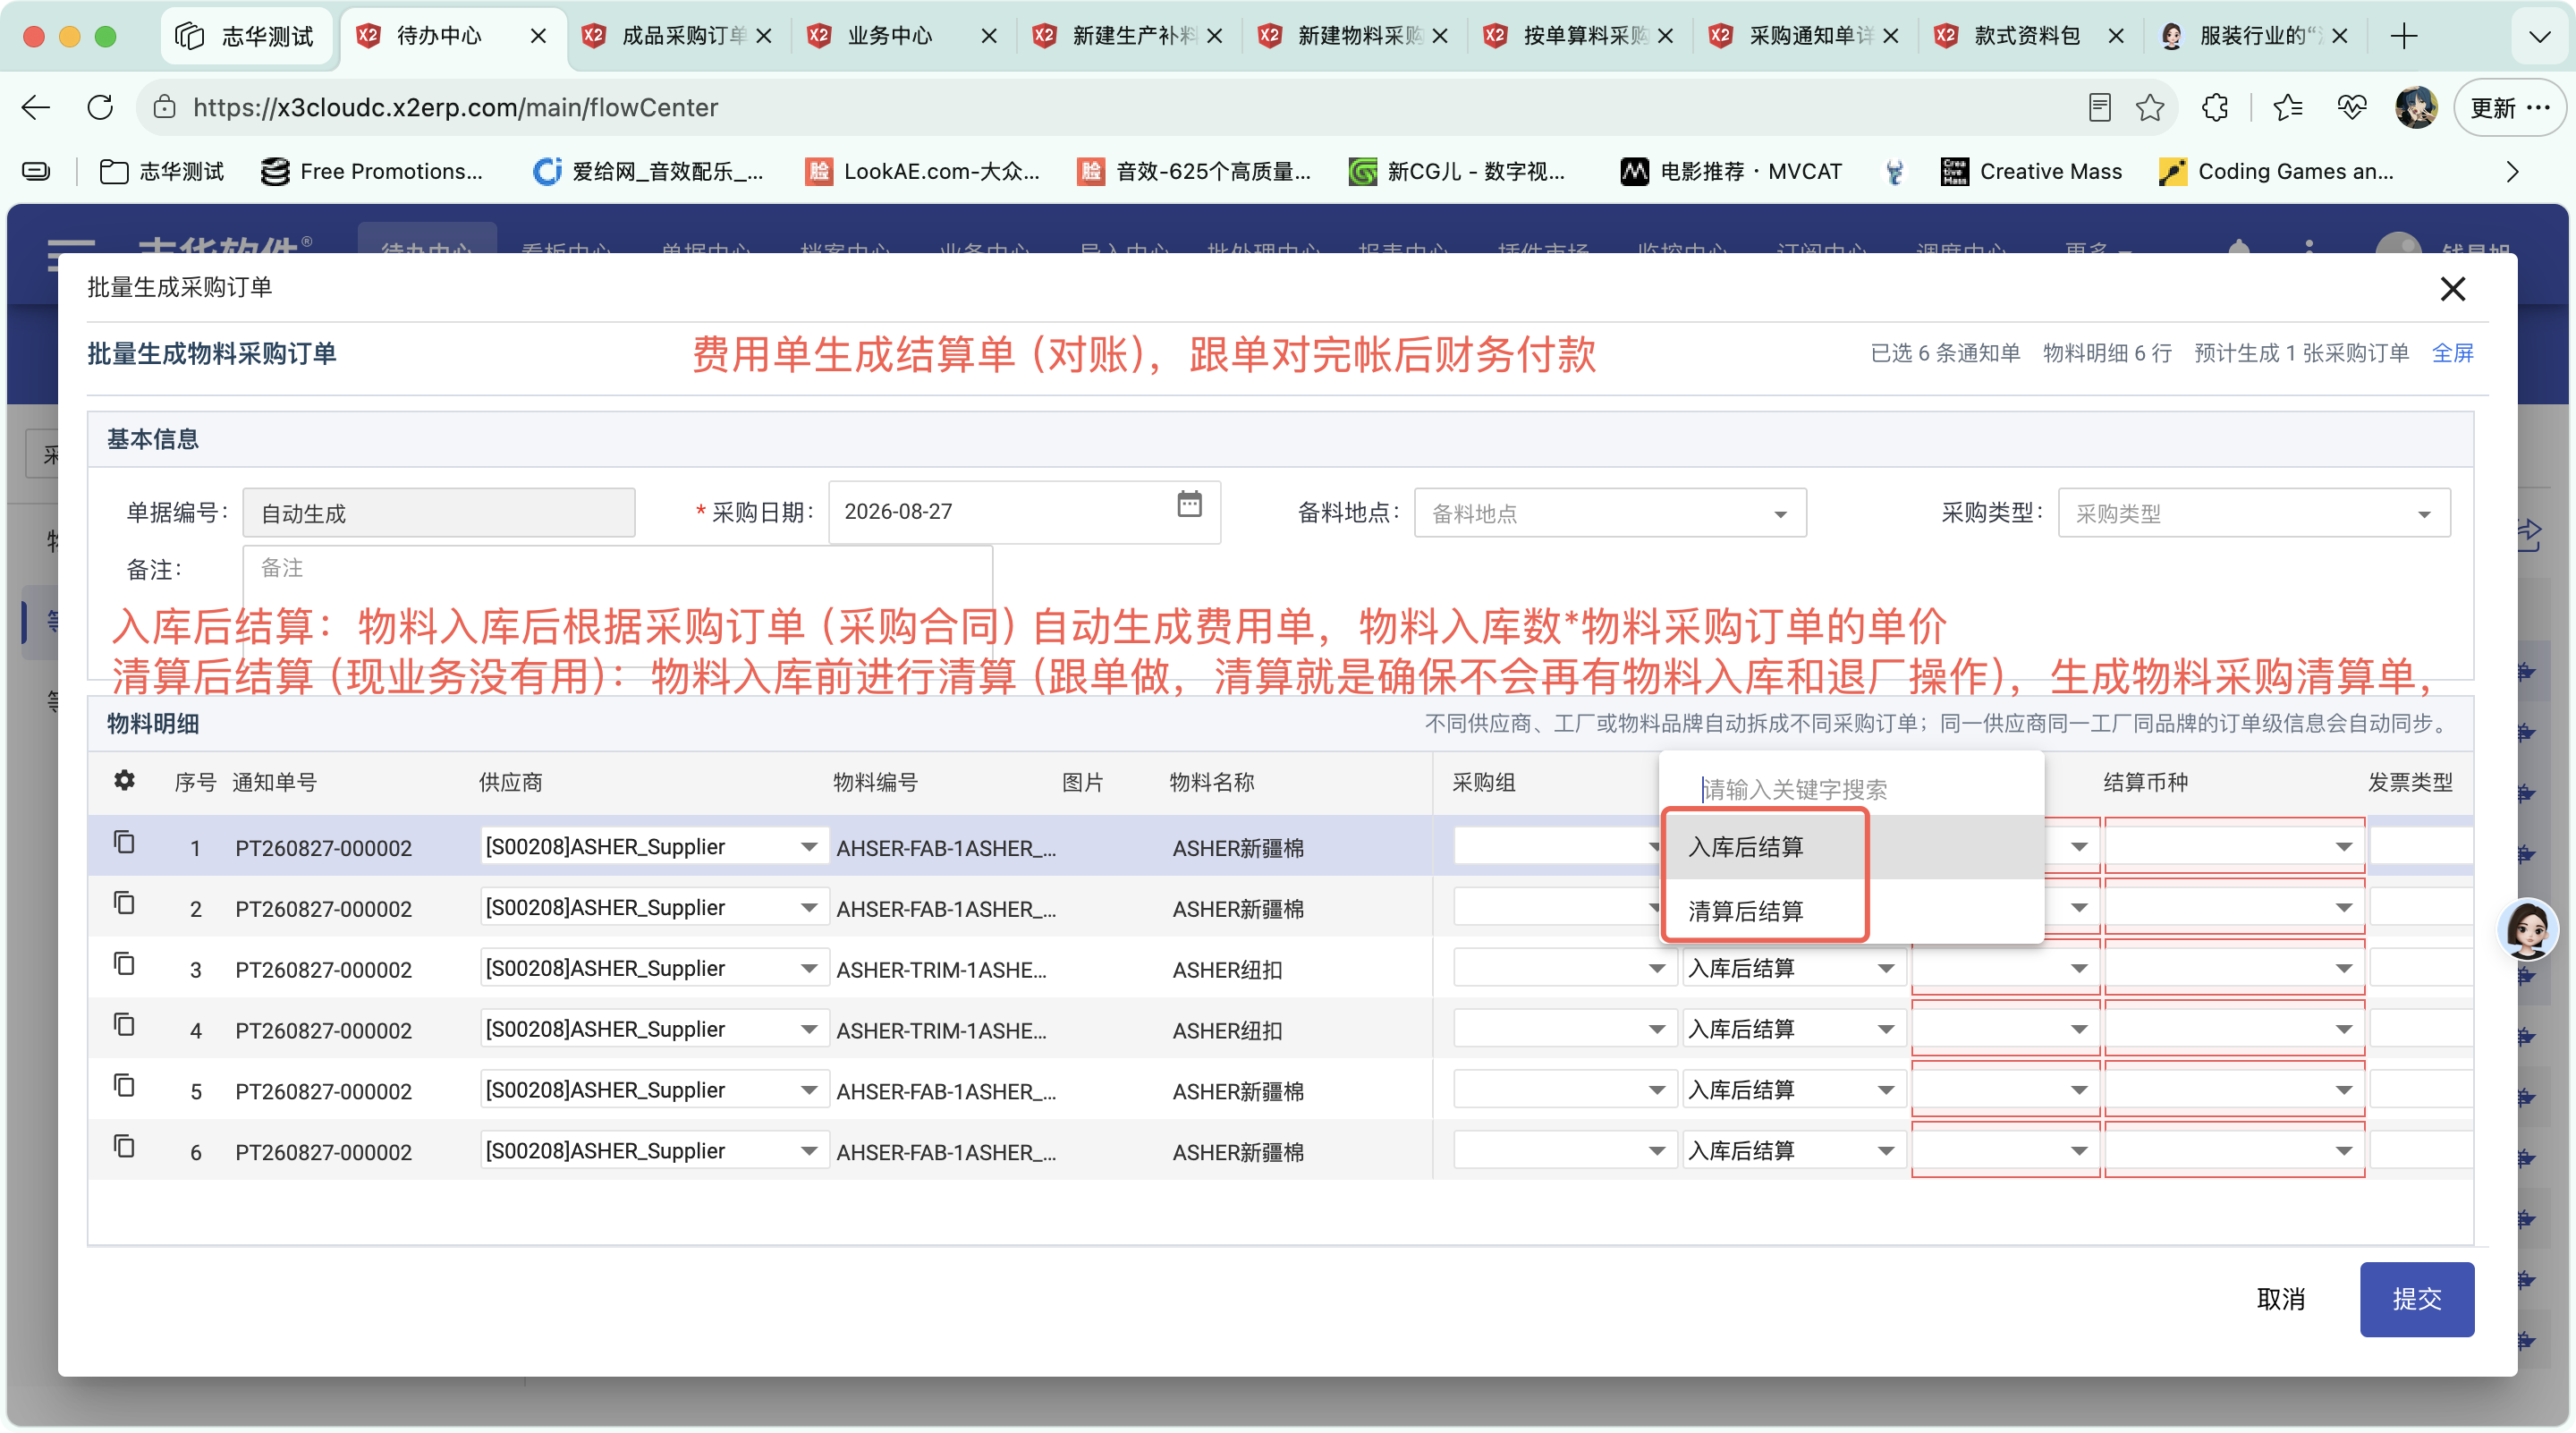Click the 采购日期 date field

click(x=1024, y=512)
